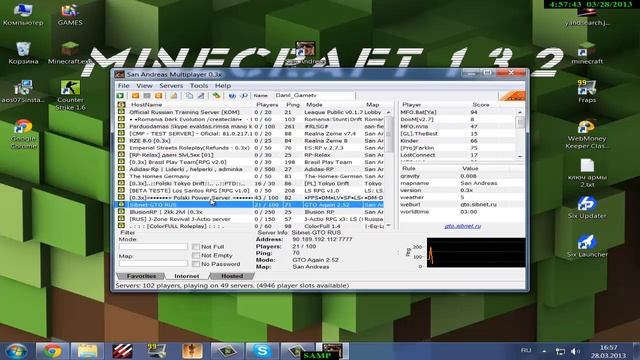Select the Корзина recycle bin icon

click(x=23, y=53)
